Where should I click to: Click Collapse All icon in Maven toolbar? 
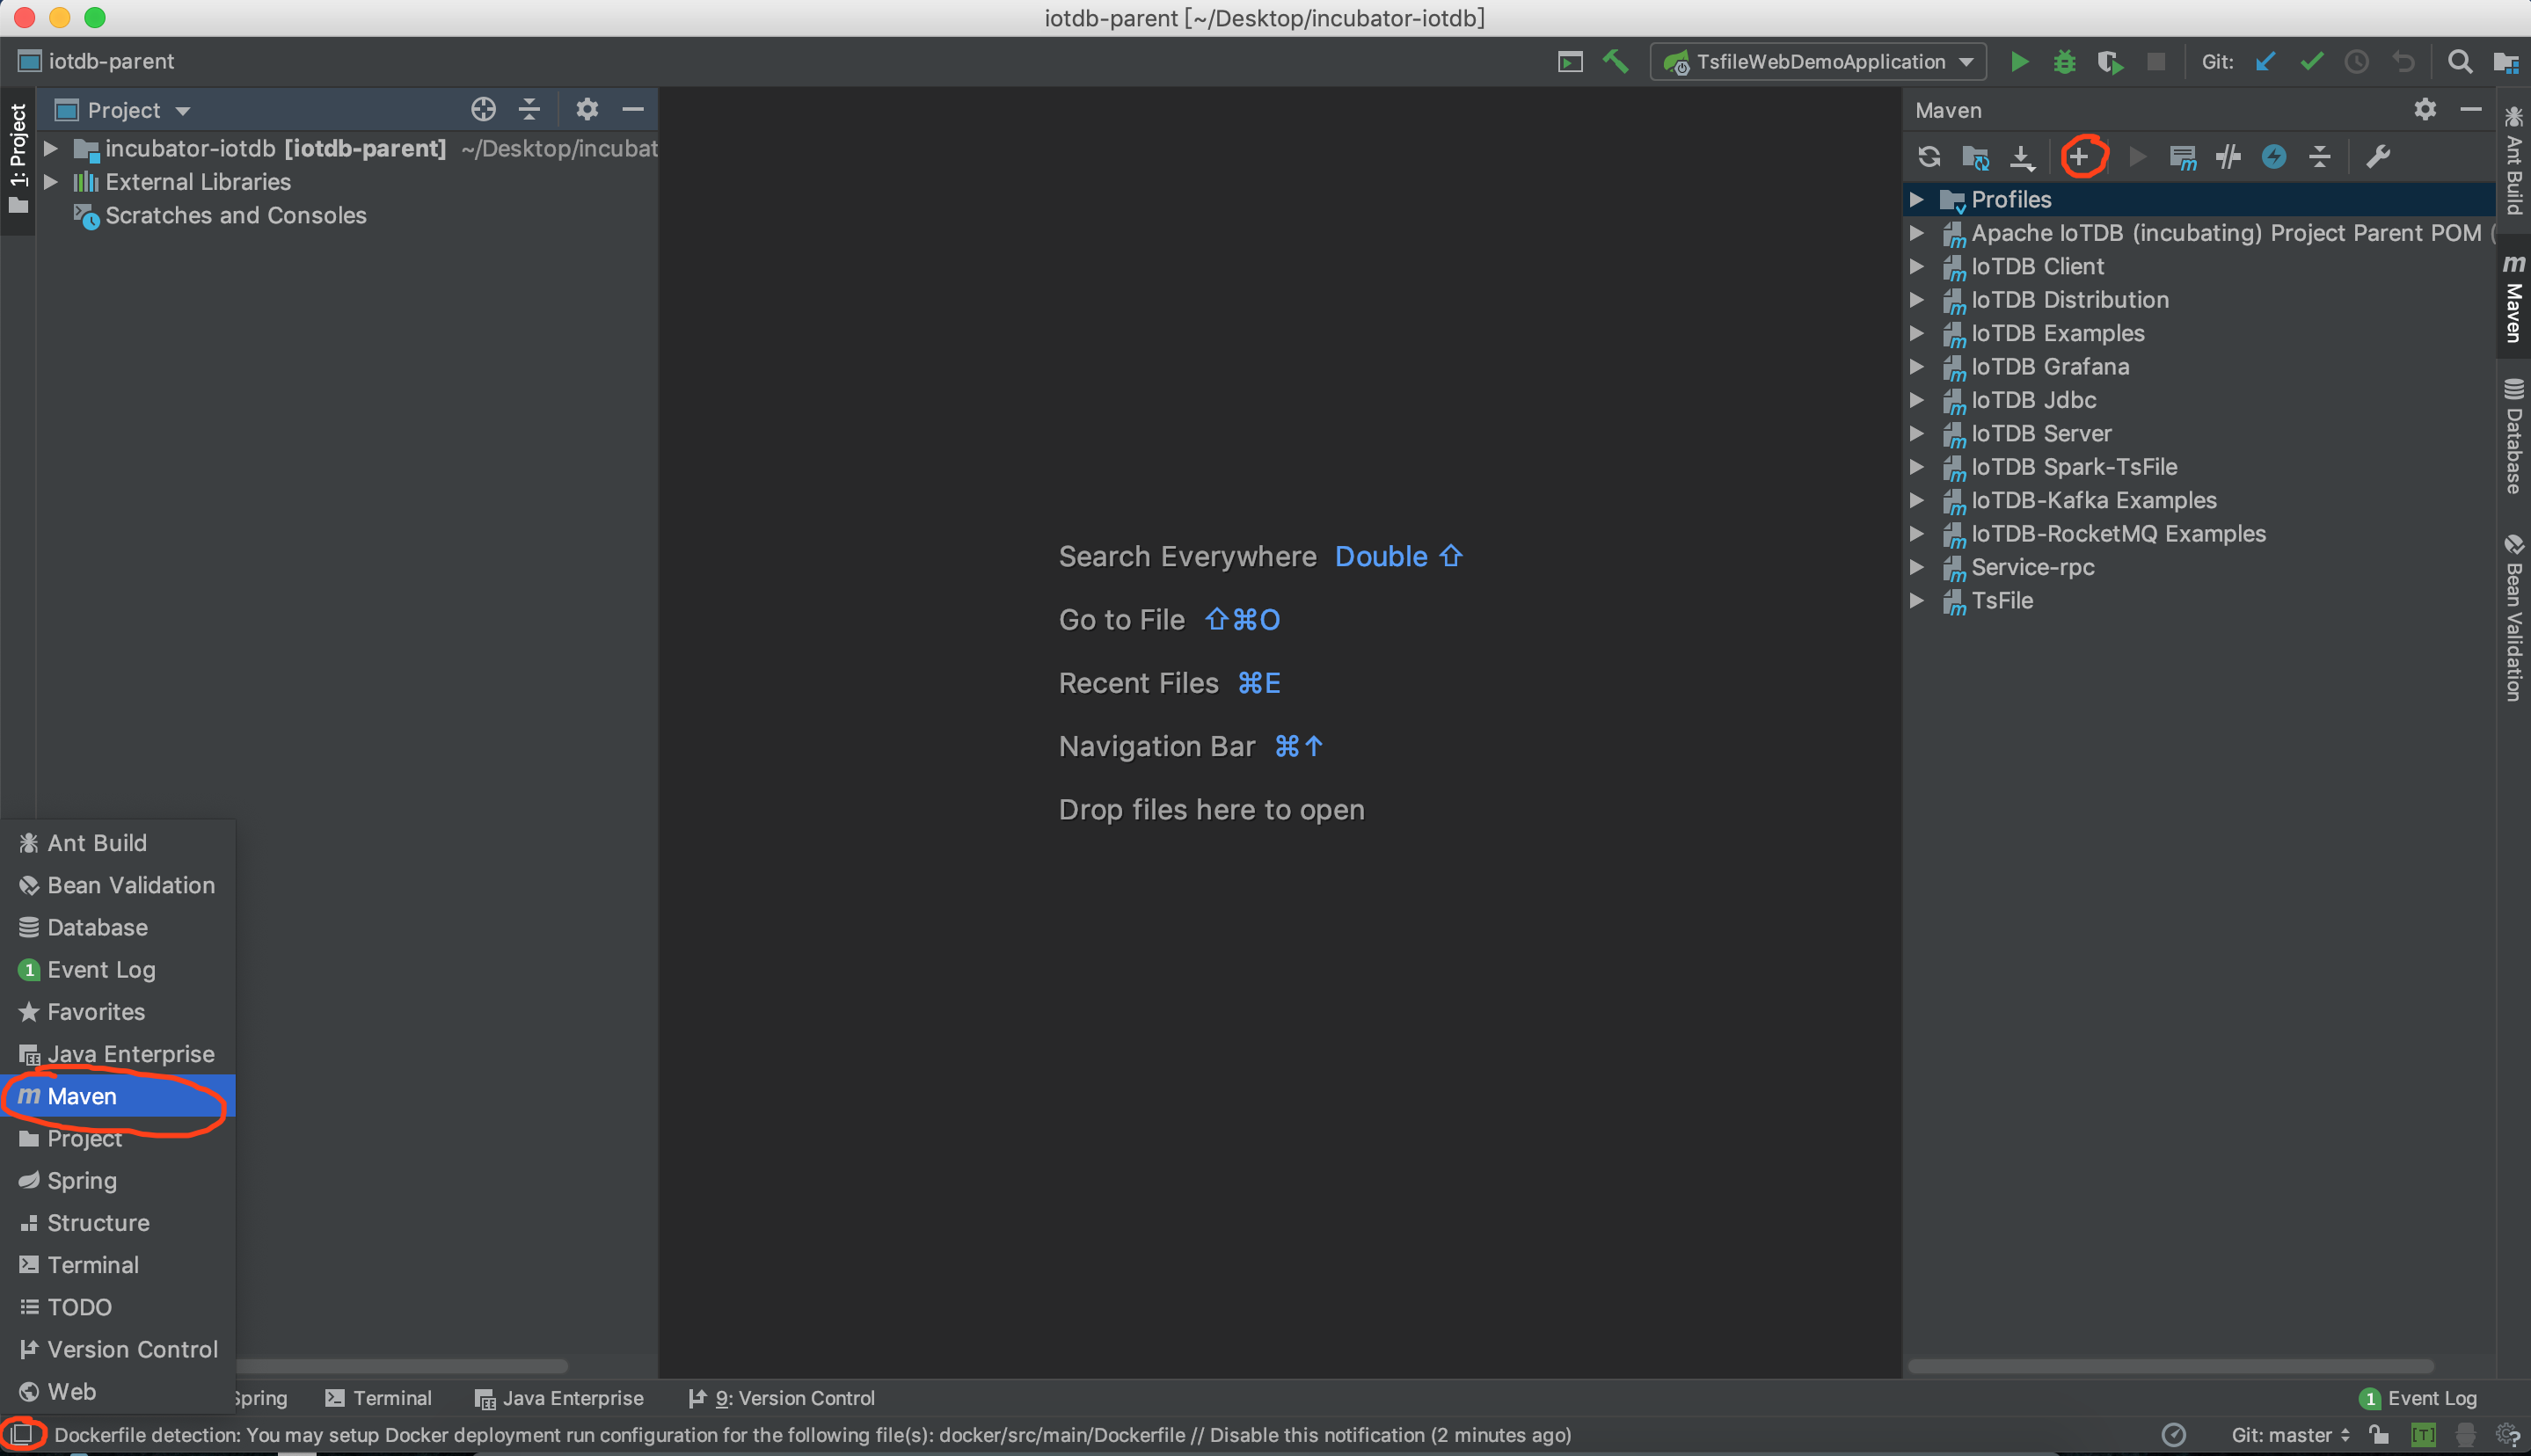[2320, 157]
